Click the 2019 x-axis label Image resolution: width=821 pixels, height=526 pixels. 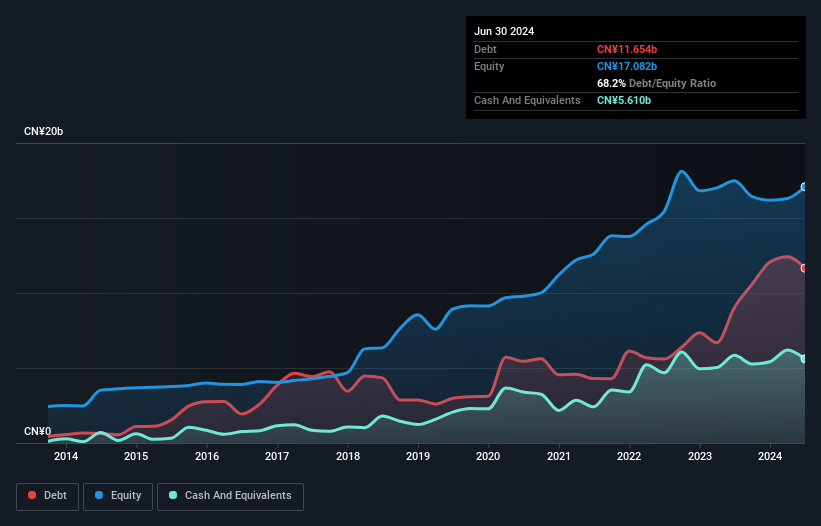418,456
